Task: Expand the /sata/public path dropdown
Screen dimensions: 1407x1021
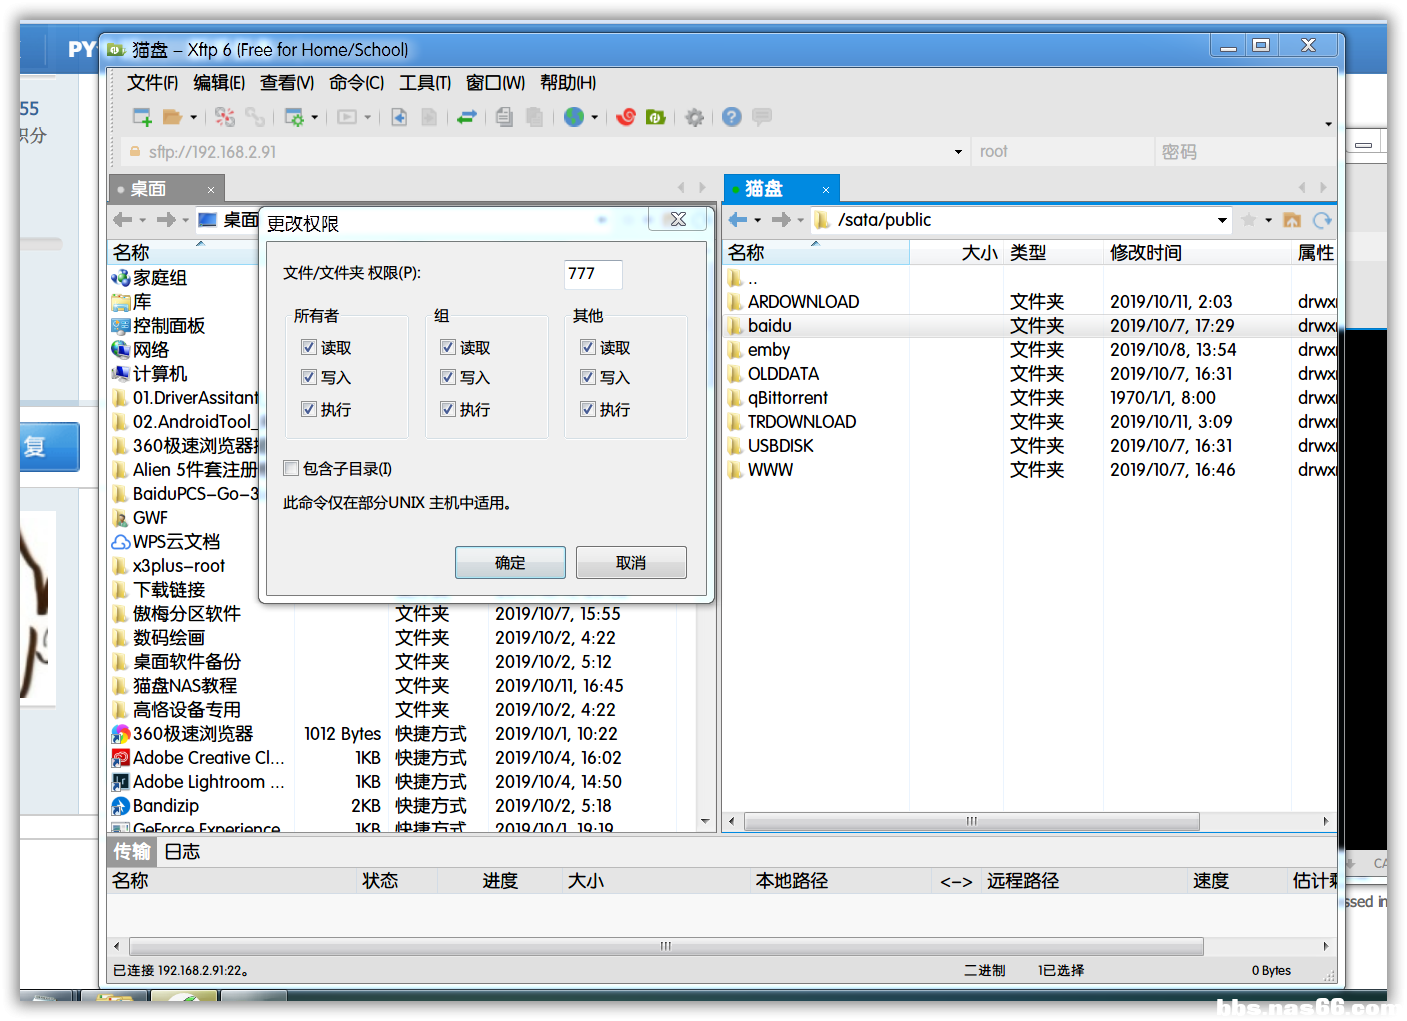Action: pos(1222,220)
